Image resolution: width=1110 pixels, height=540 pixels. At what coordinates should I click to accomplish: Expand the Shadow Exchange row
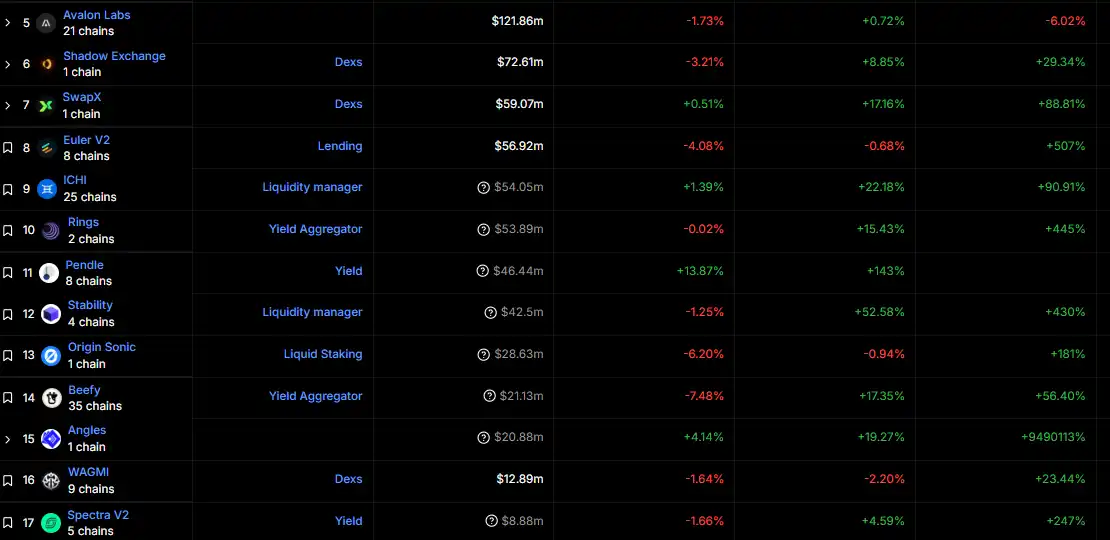pos(8,64)
